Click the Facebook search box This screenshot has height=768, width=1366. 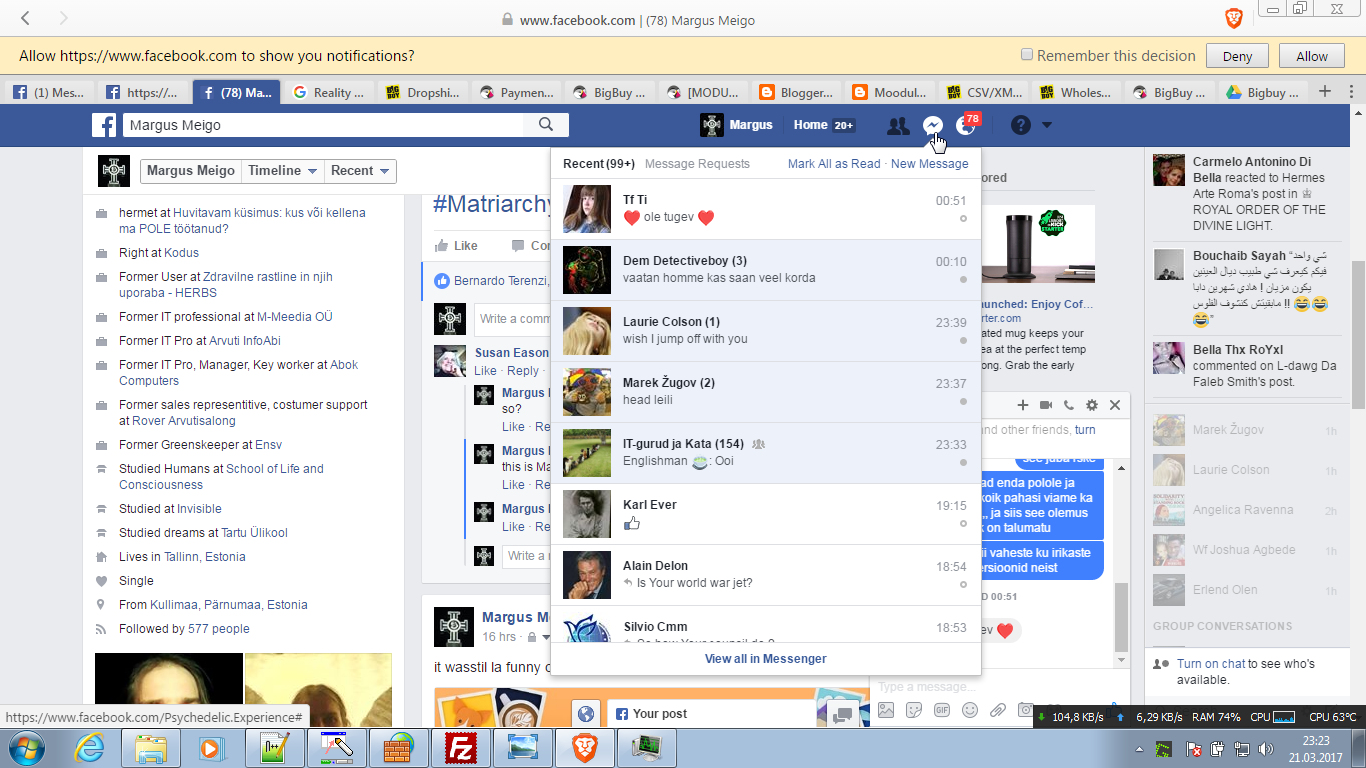pyautogui.click(x=324, y=125)
